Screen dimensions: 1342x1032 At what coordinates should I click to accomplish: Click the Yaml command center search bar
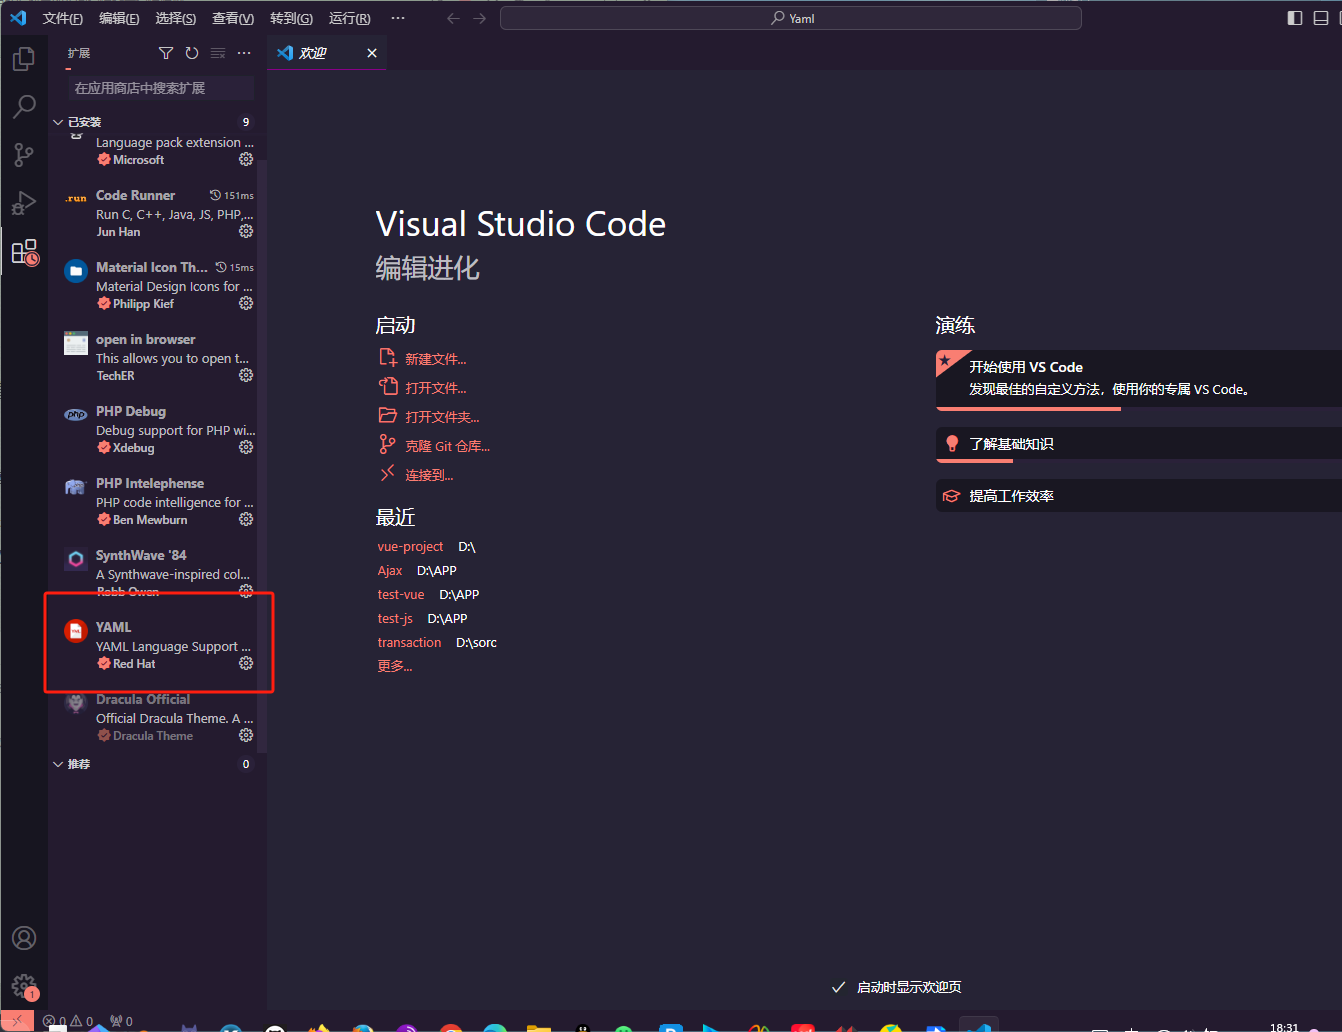point(790,18)
